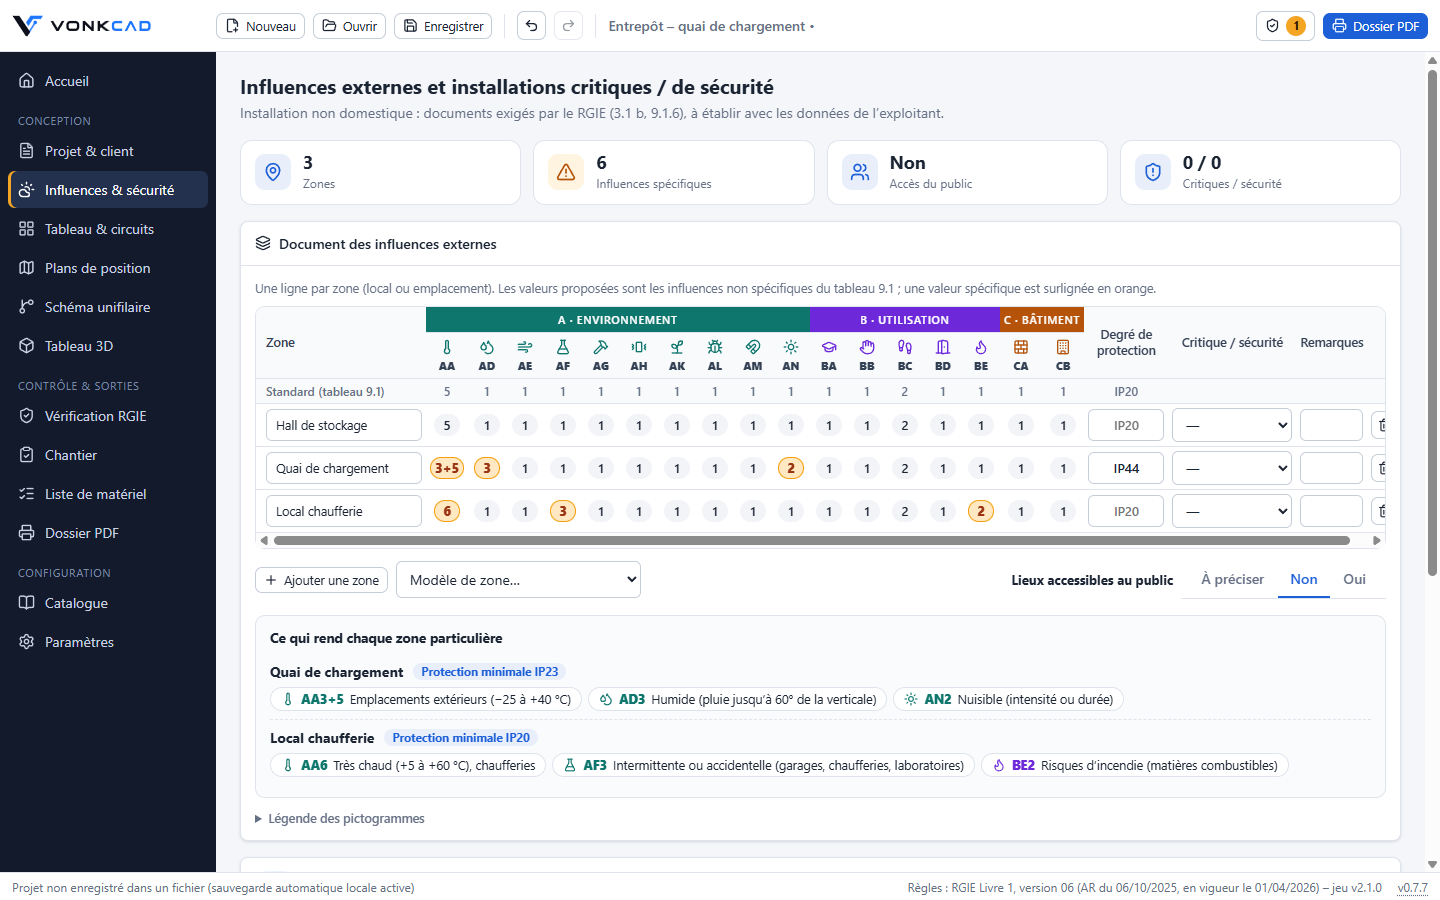Select 'À préciser' for public access
Image resolution: width=1440 pixels, height=900 pixels.
1232,580
